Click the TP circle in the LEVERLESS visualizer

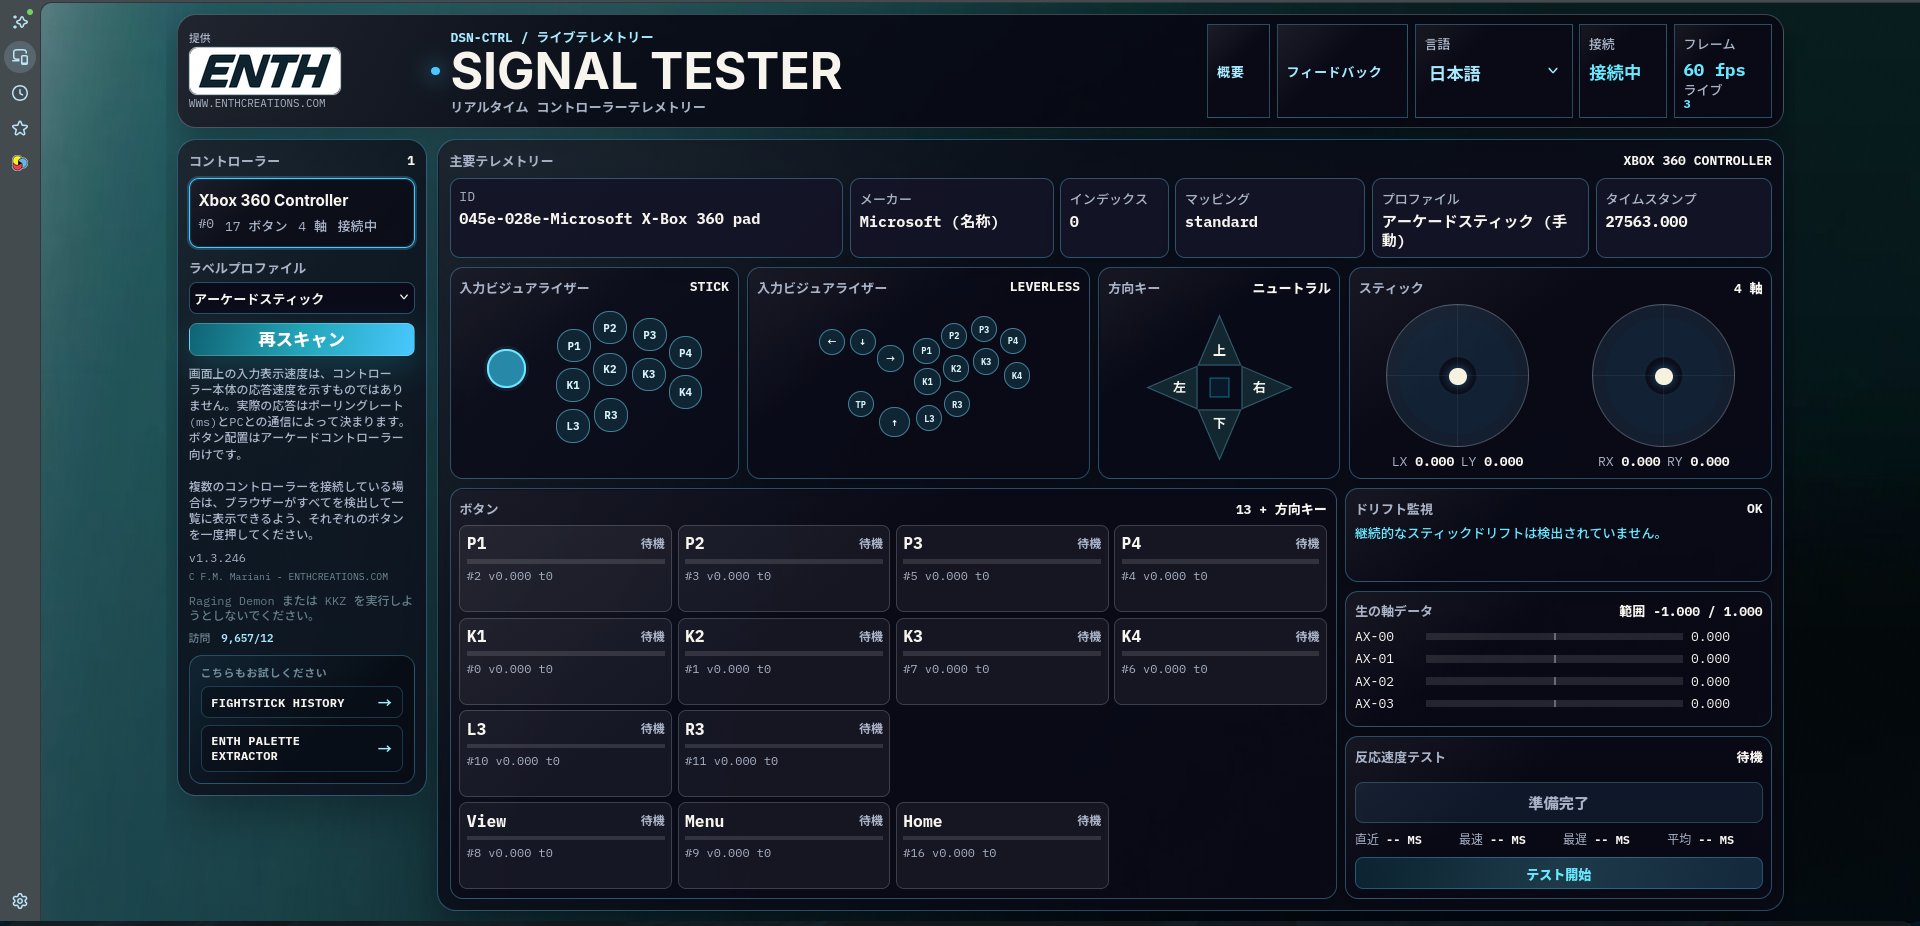861,404
